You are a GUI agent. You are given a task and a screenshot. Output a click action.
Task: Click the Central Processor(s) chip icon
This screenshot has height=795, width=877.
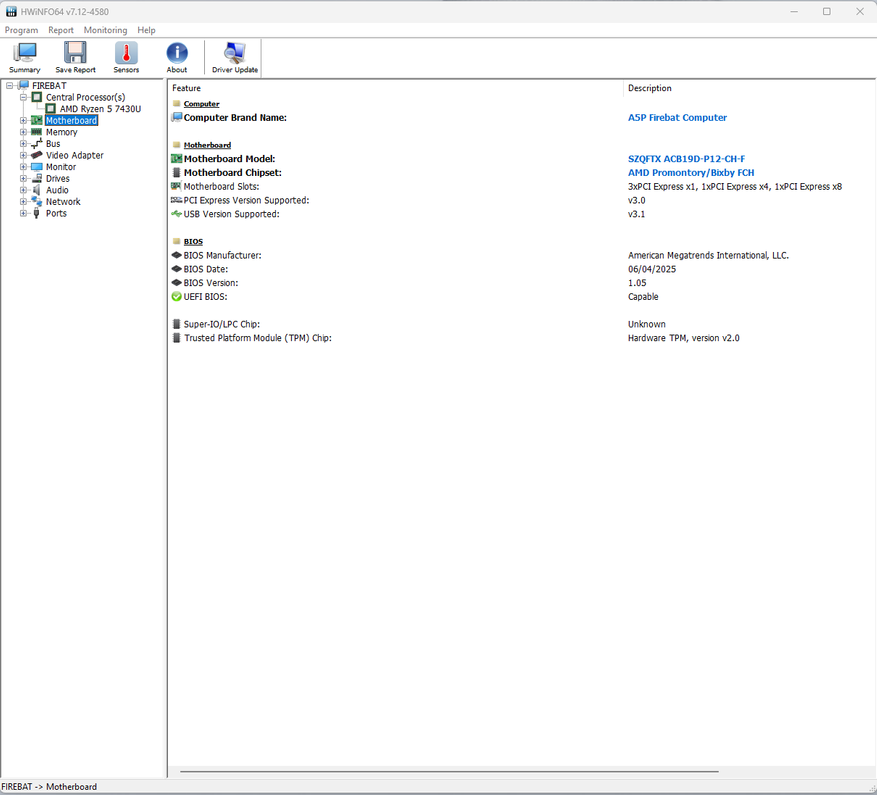[37, 97]
